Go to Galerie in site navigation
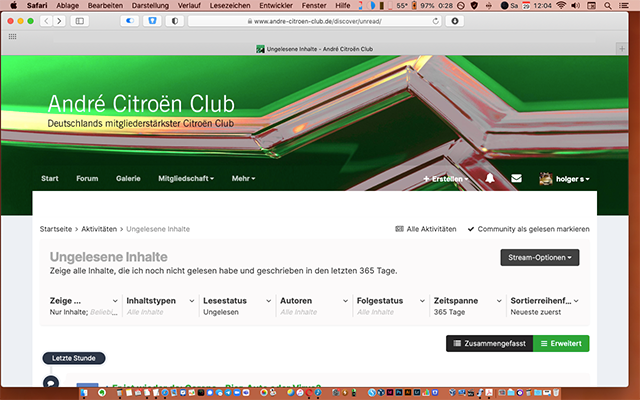Screen dimensions: 640x400 [128, 178]
